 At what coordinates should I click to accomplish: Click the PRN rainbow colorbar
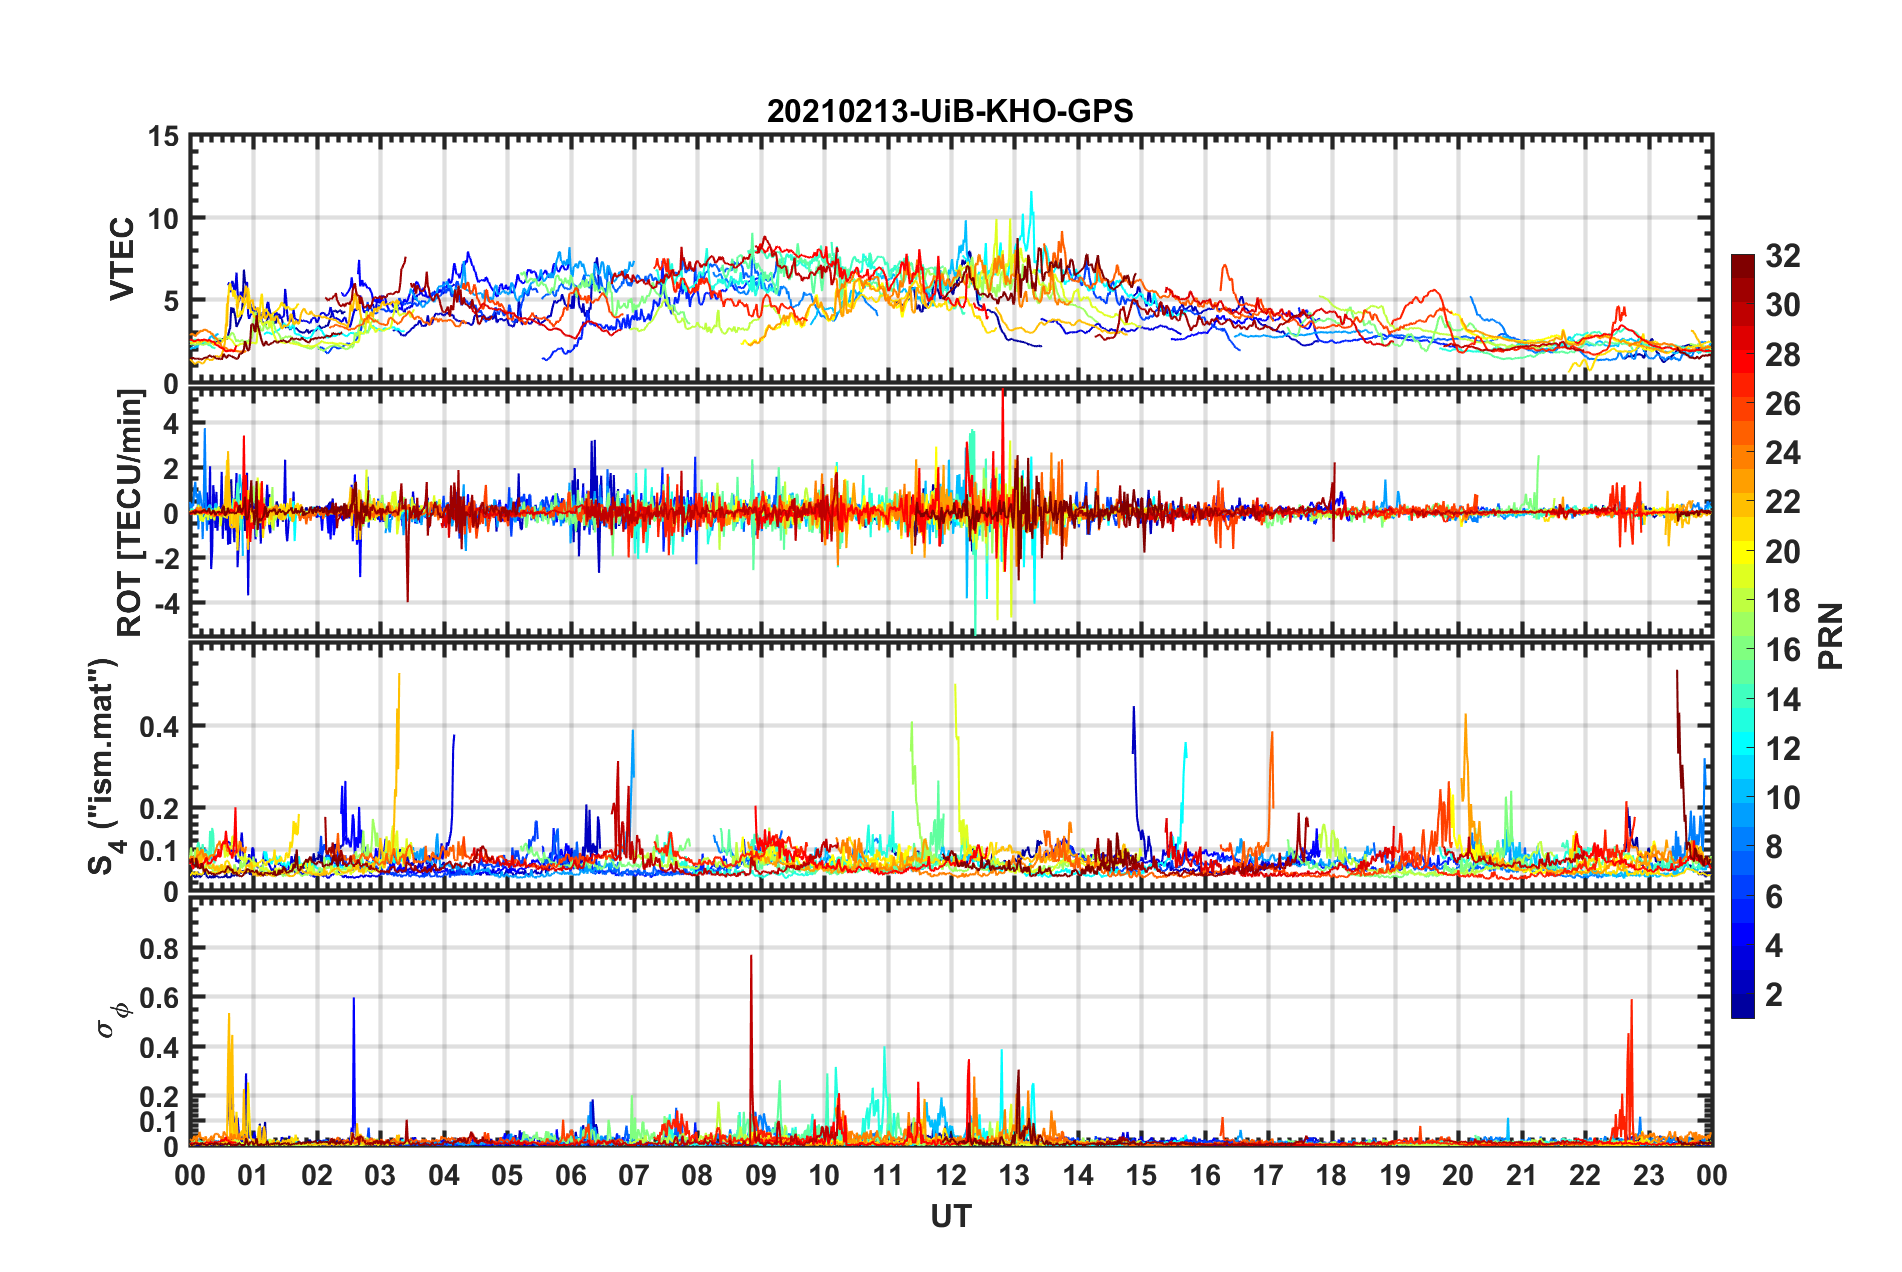(1743, 636)
